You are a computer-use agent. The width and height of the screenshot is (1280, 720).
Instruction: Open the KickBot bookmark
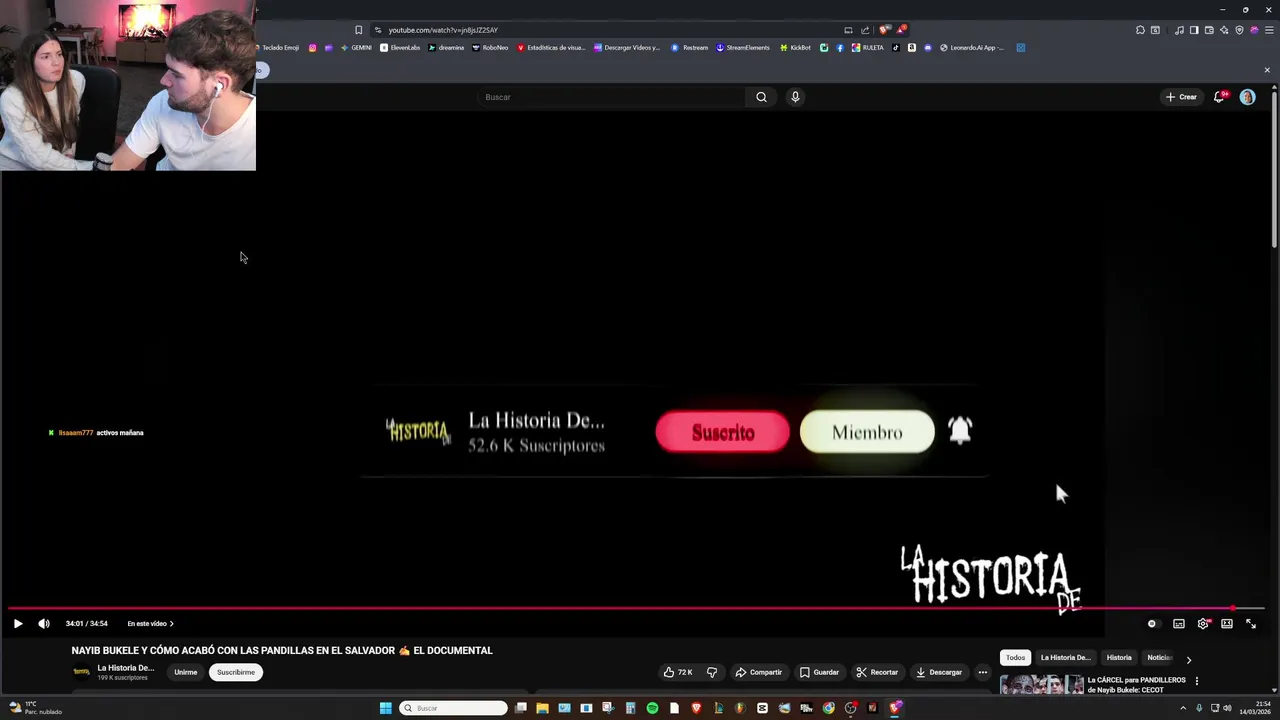coord(795,48)
